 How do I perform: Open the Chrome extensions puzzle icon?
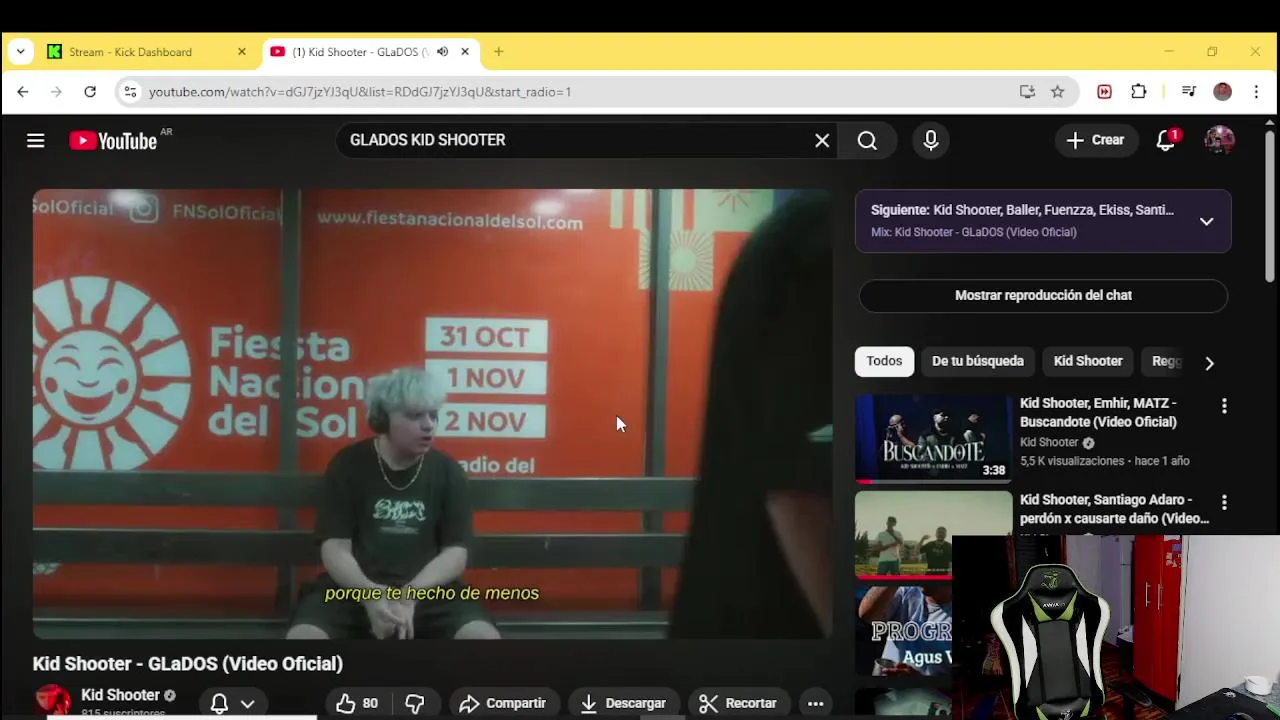1138,92
